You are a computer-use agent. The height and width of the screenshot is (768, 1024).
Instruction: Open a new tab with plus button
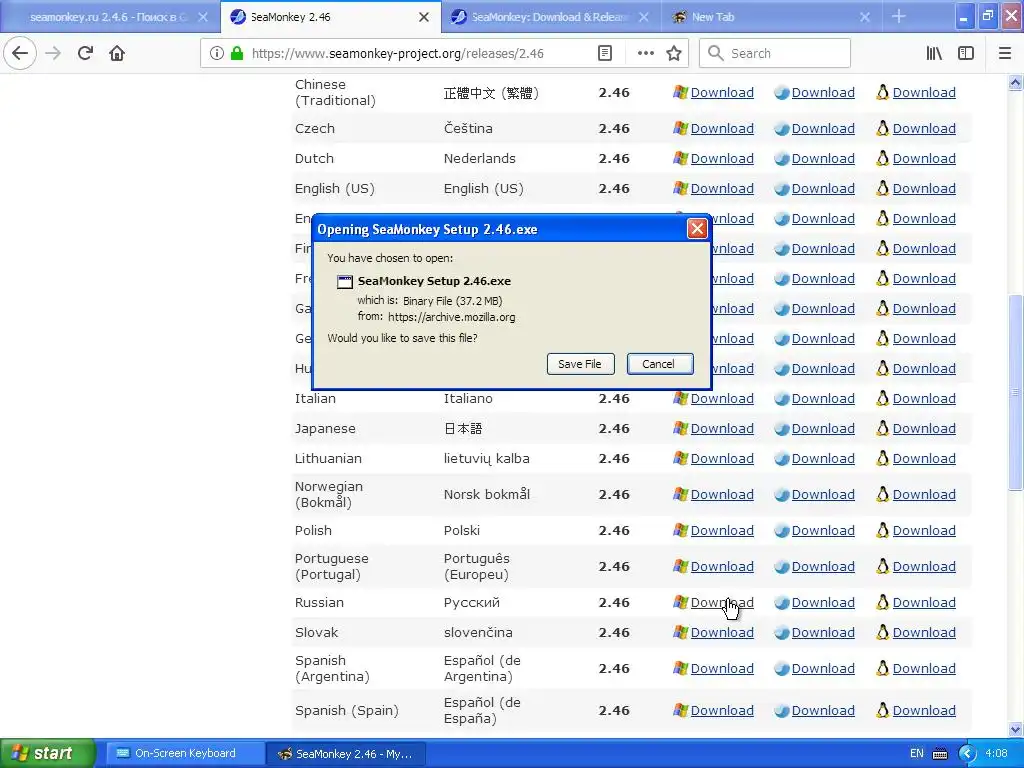(x=899, y=17)
